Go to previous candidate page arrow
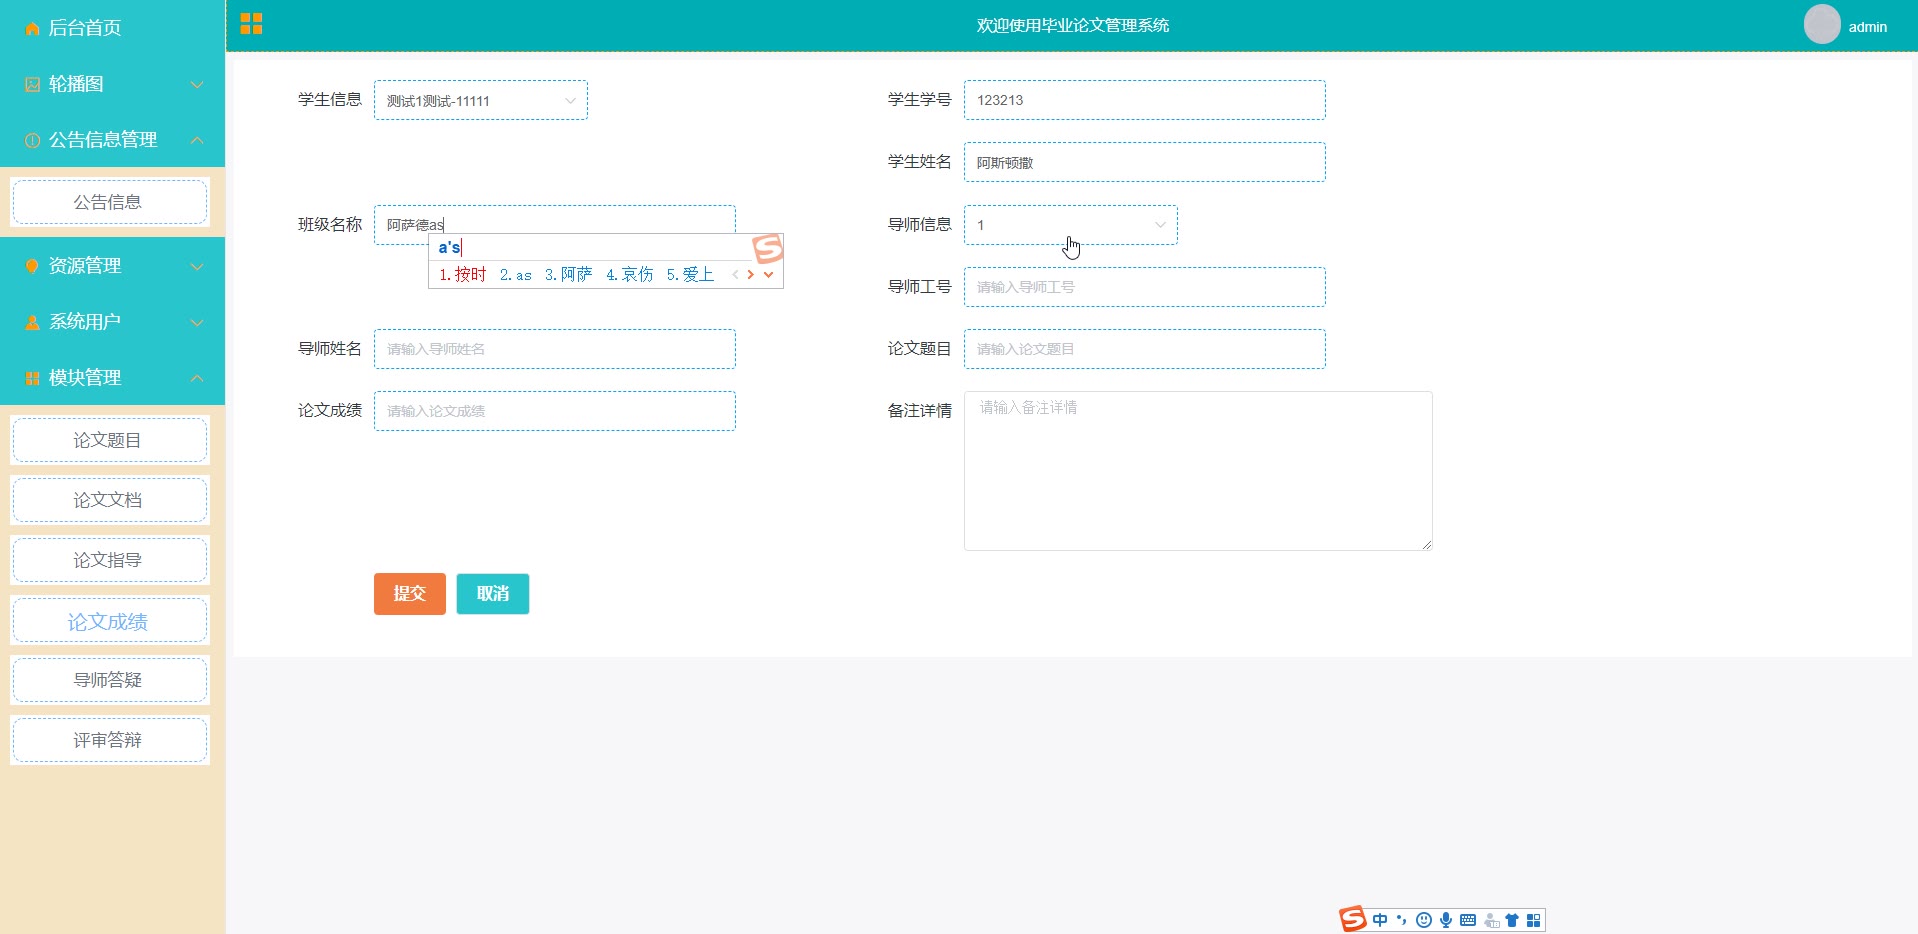1918x934 pixels. click(735, 274)
